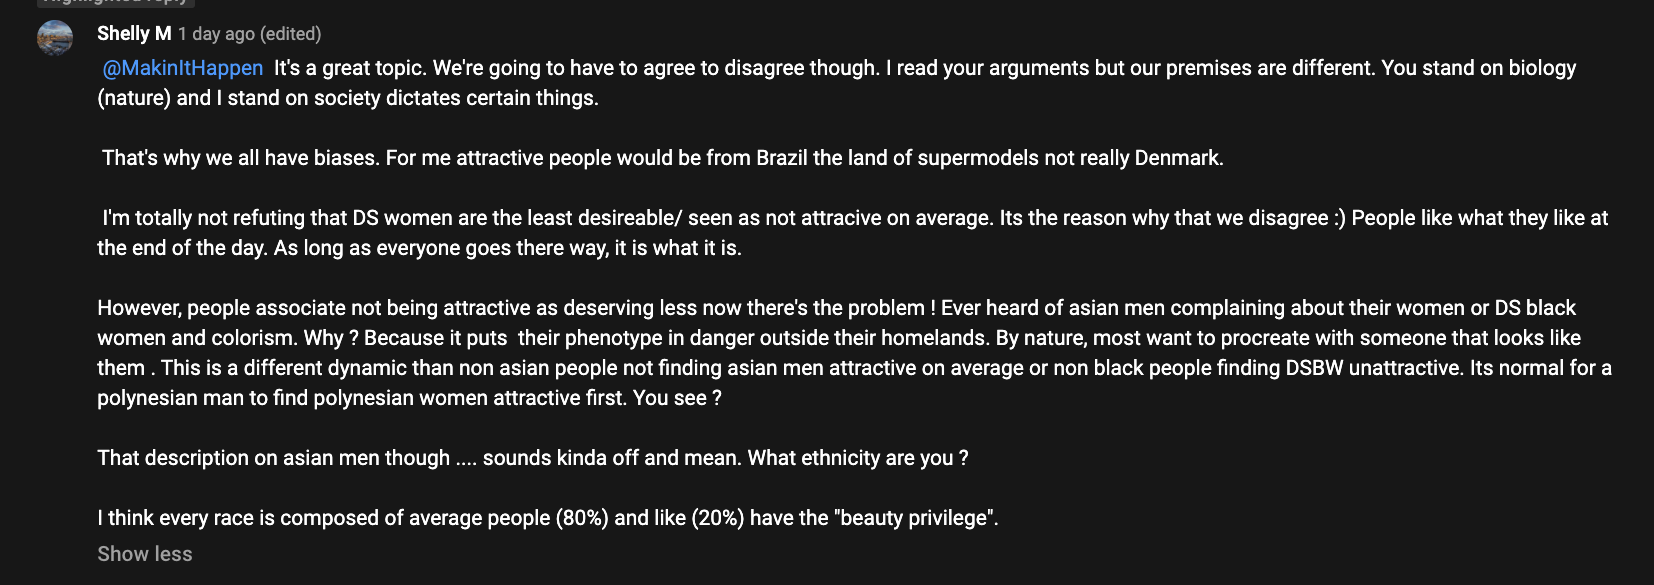Click the "(20%)" figure in the last line
1654x585 pixels.
(x=717, y=518)
